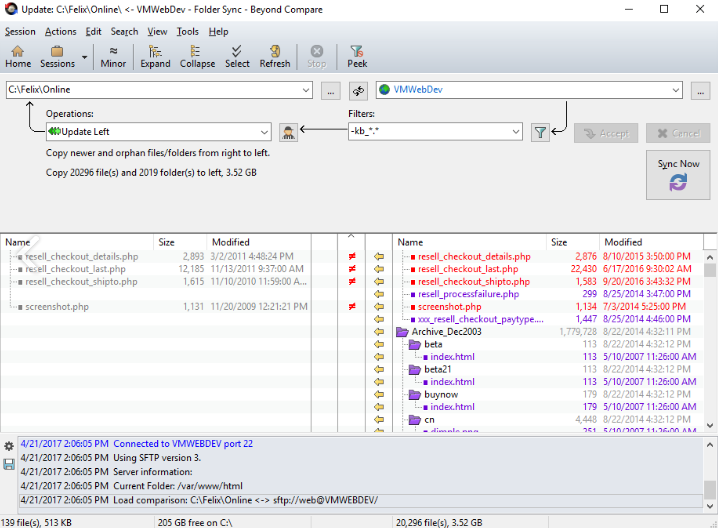Open log options gear icon
This screenshot has height=528, width=718.
(9, 446)
